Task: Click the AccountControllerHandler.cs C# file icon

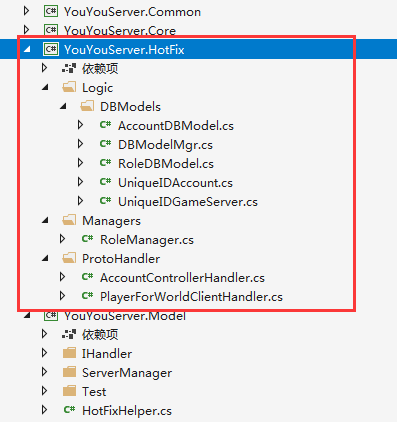Action: pos(87,277)
